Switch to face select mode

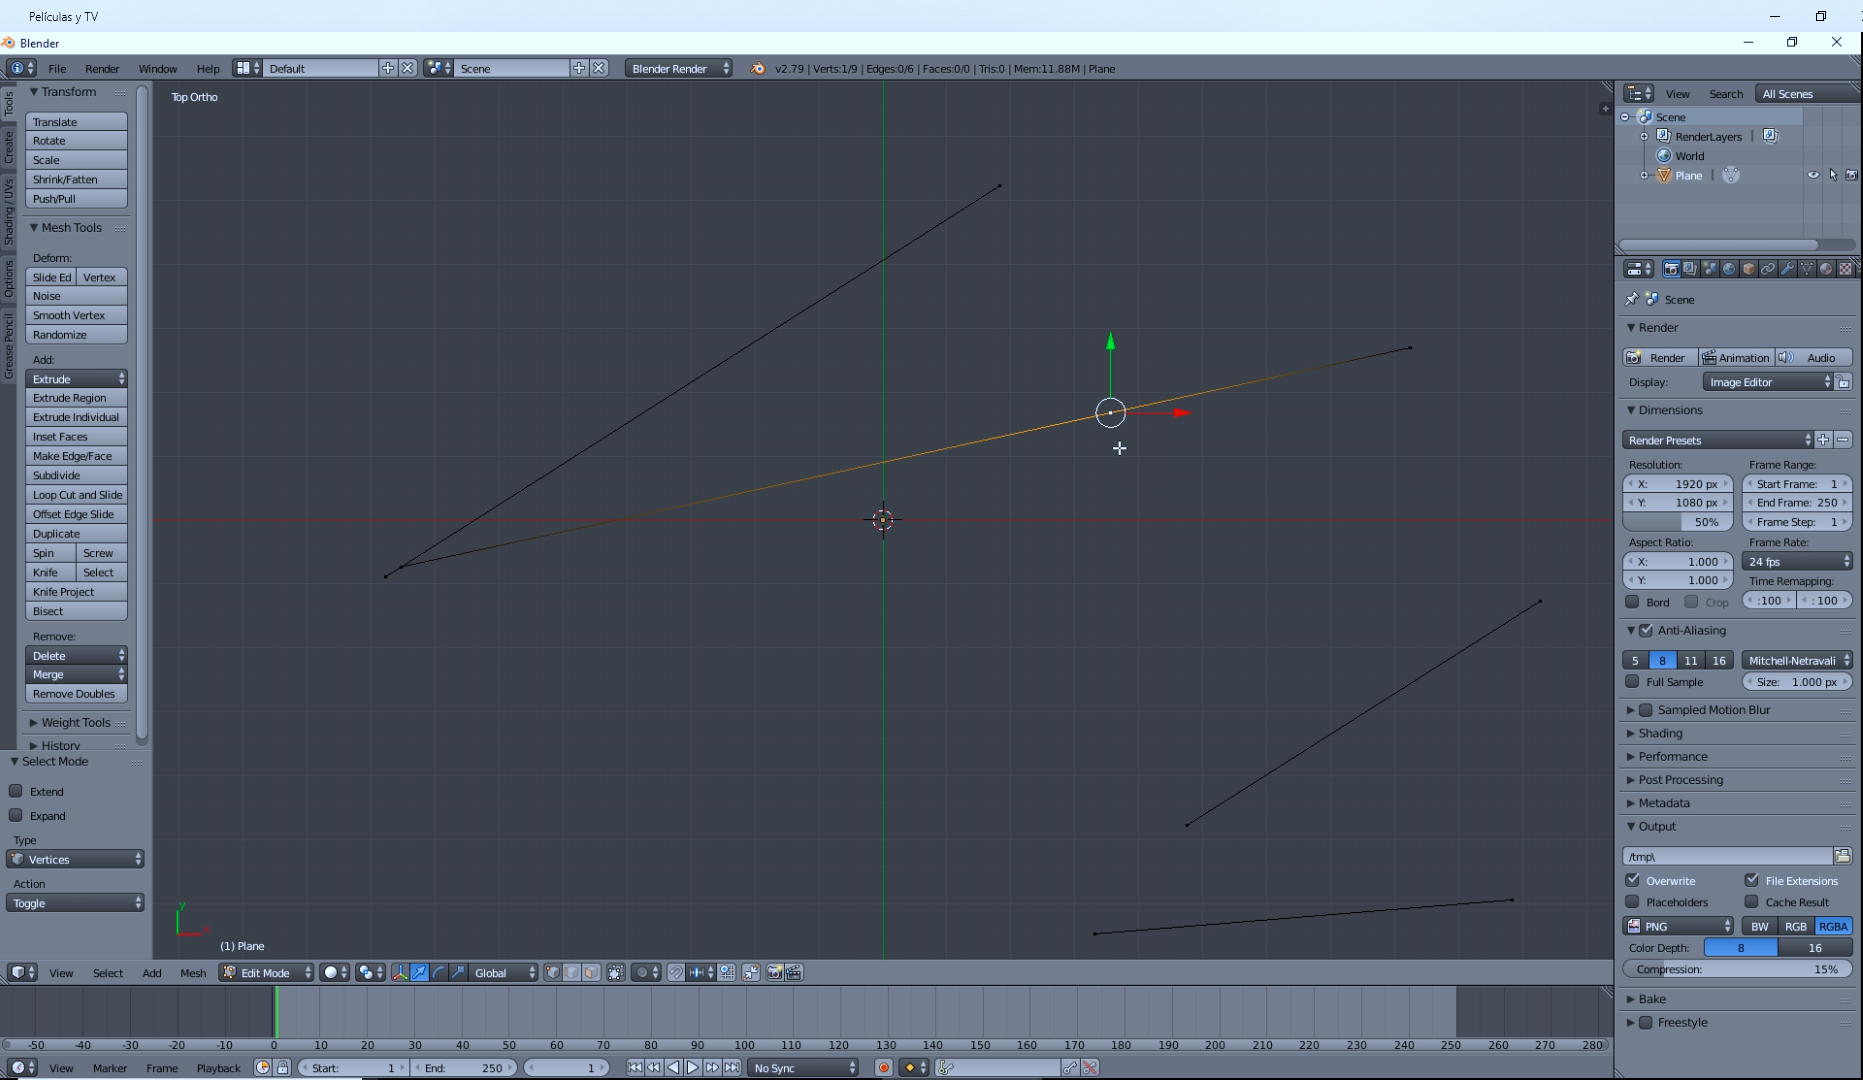(x=591, y=973)
